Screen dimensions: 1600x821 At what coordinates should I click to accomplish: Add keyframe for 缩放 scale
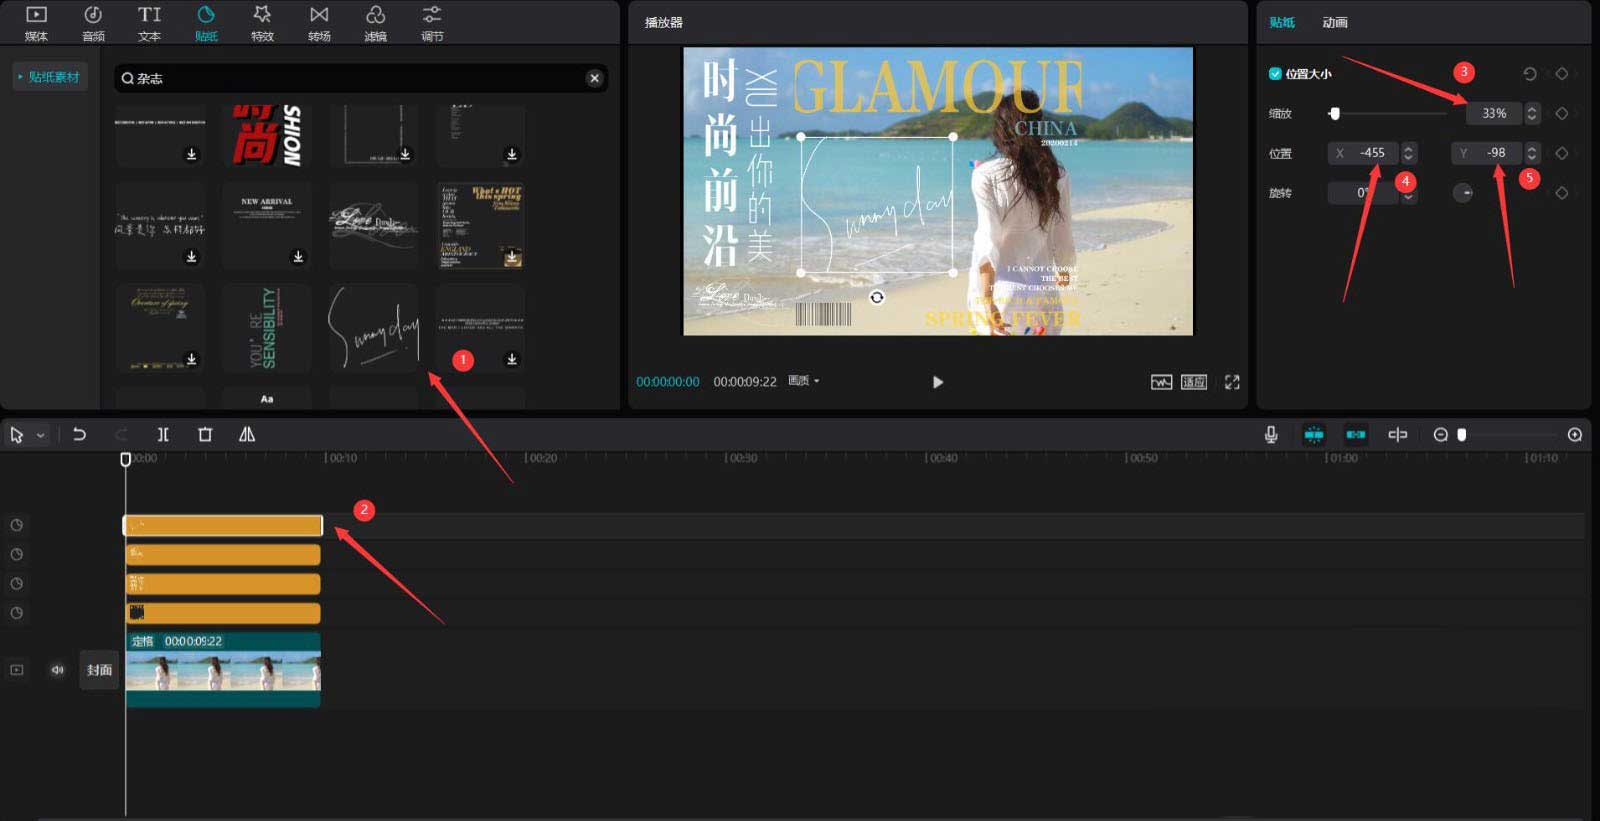(1561, 114)
